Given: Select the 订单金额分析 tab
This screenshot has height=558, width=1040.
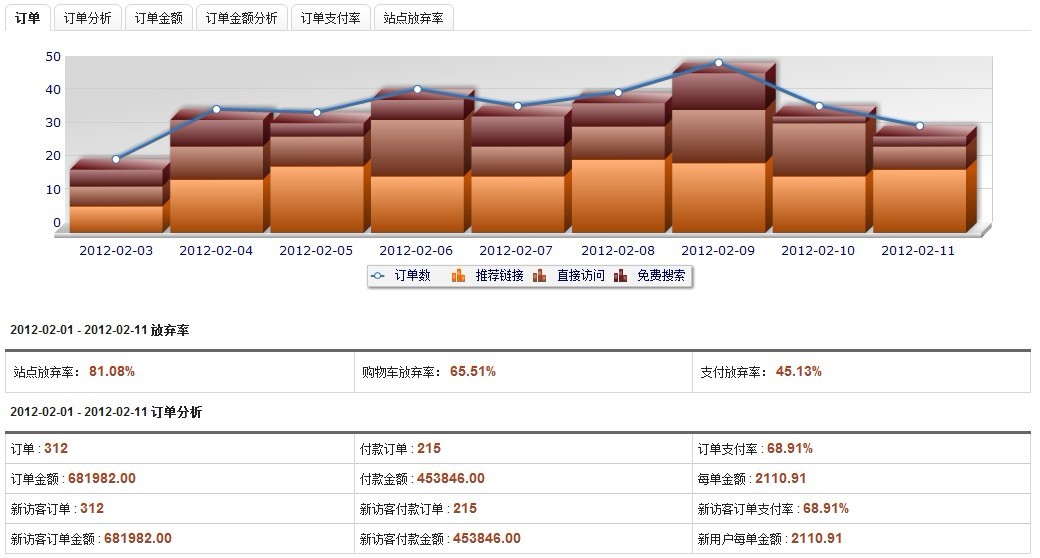Looking at the screenshot, I should [x=241, y=18].
